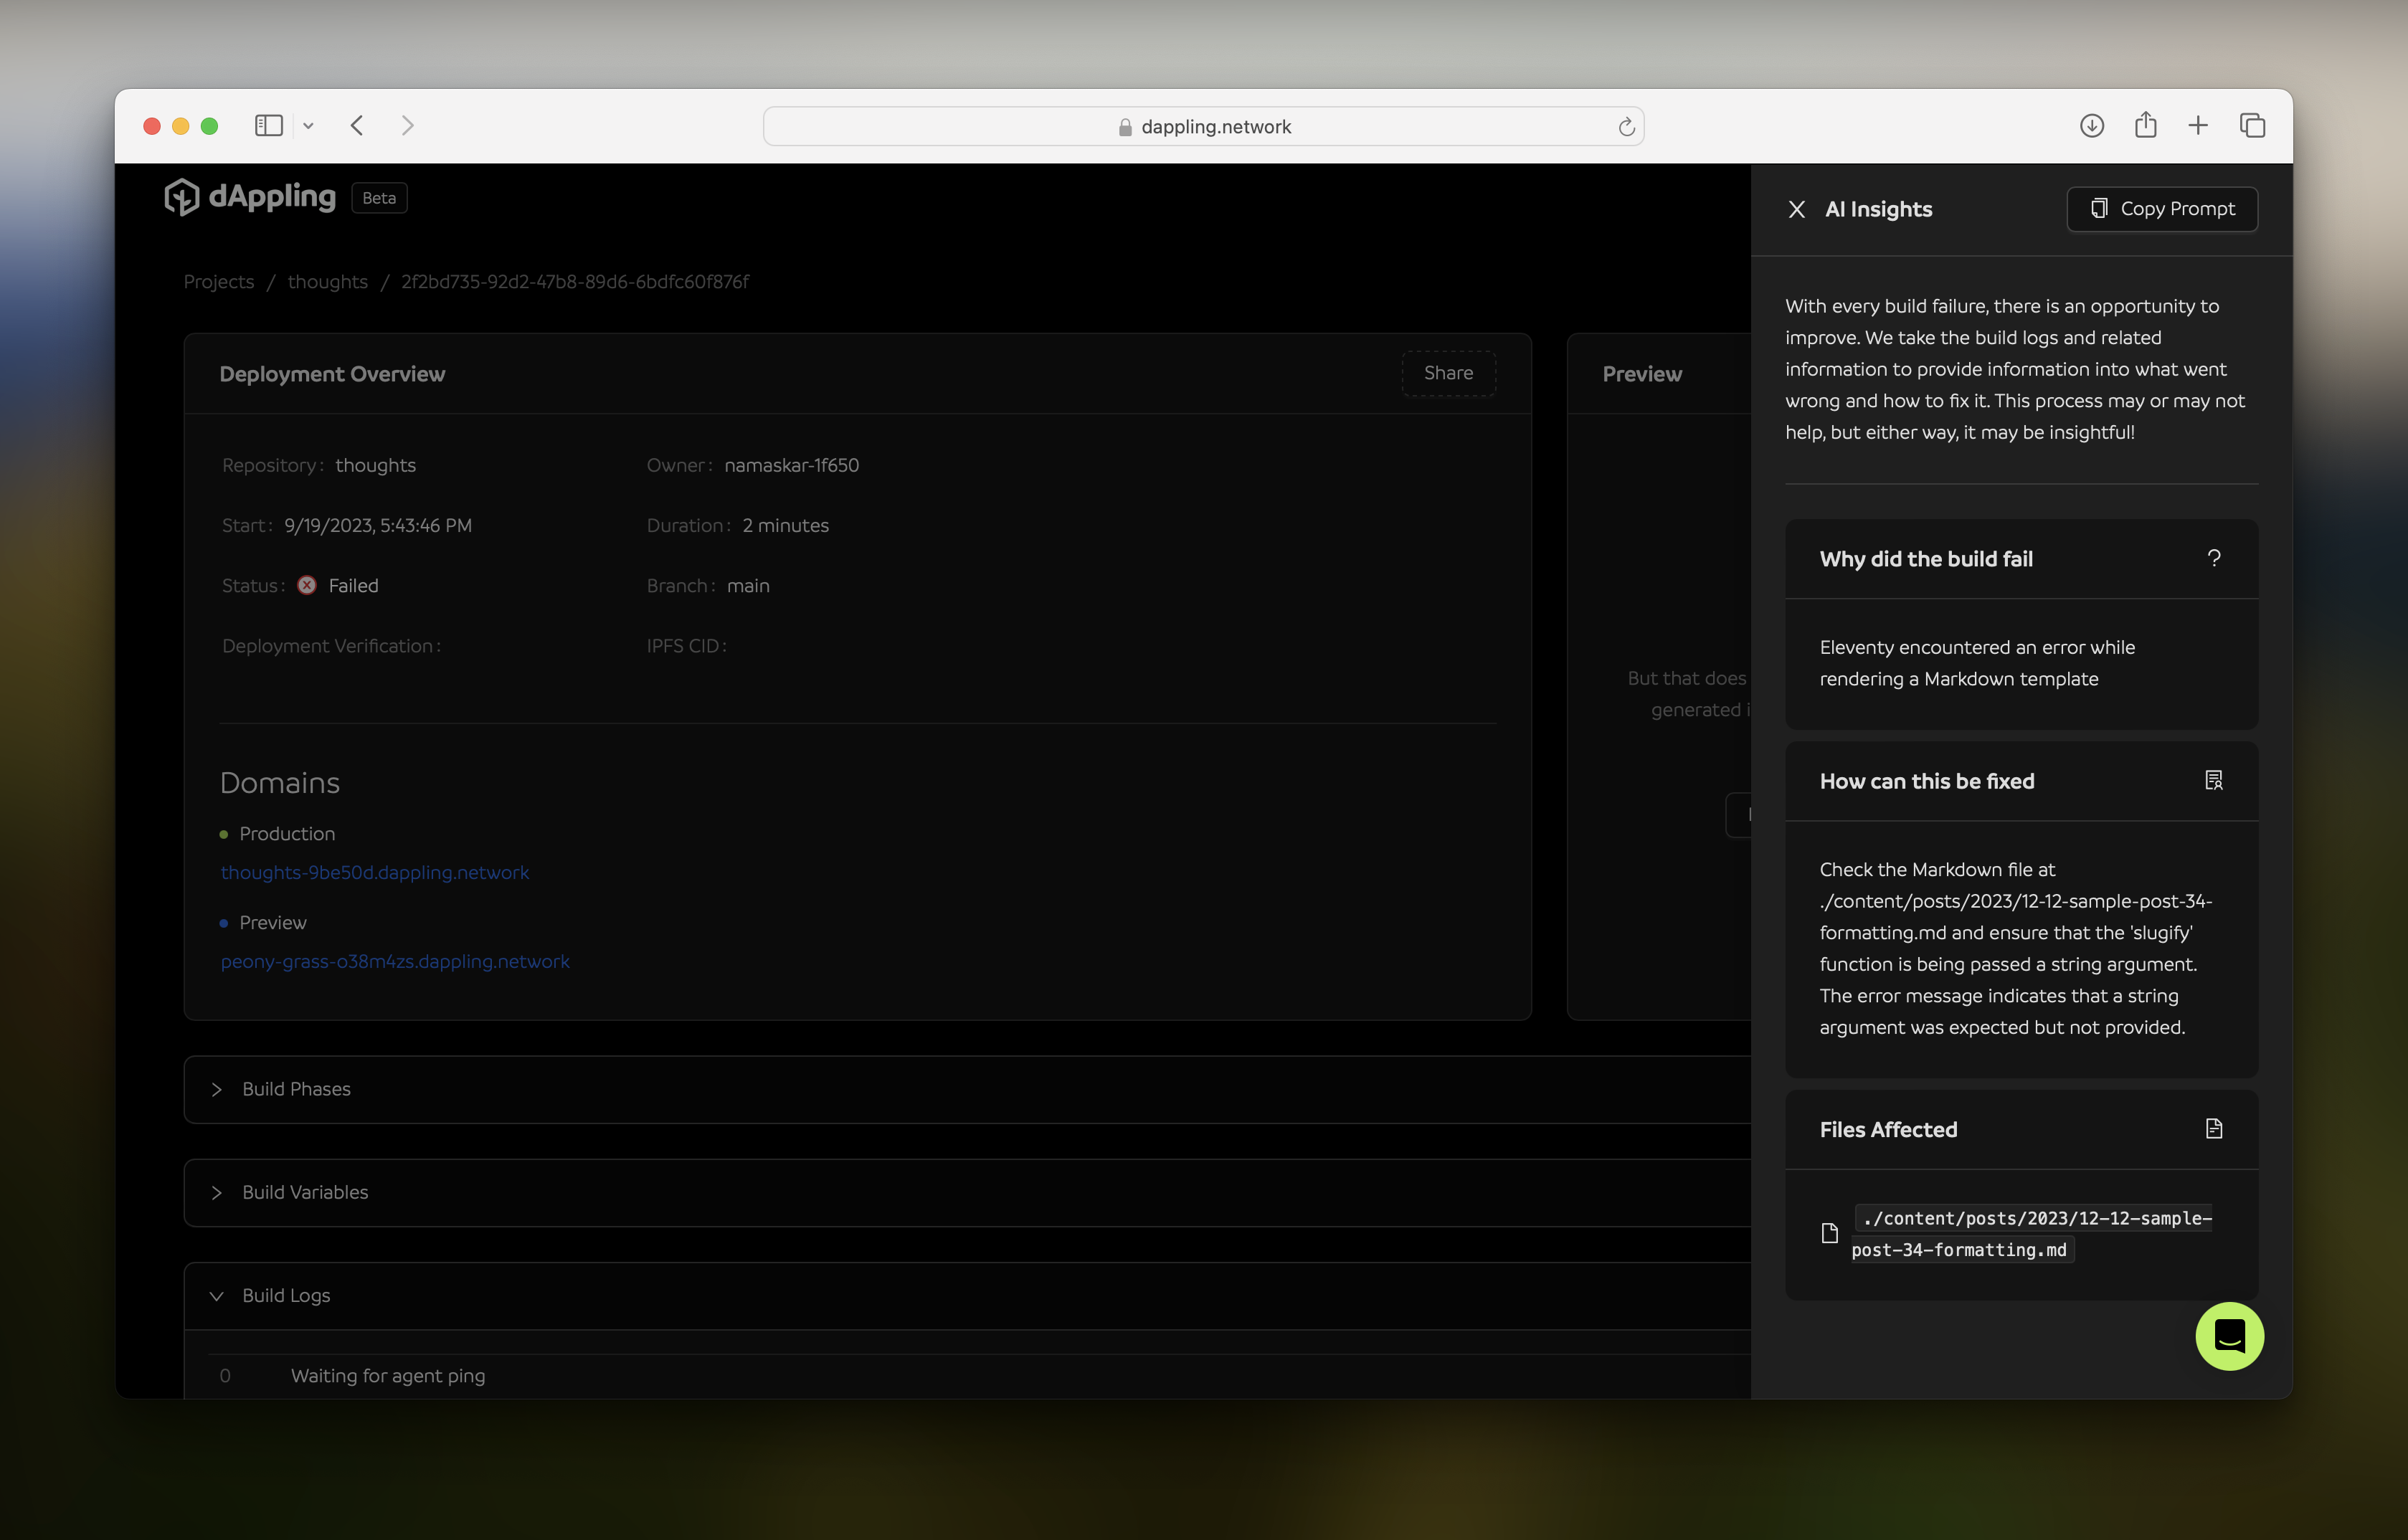
Task: Click the affected file path ./content/posts/2023/12-12-sample-post-34-formatting.md
Action: 2032,1234
